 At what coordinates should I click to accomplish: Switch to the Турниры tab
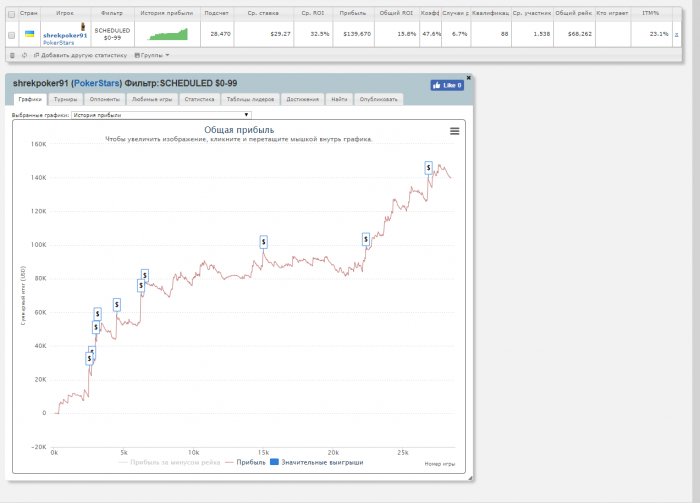66,100
